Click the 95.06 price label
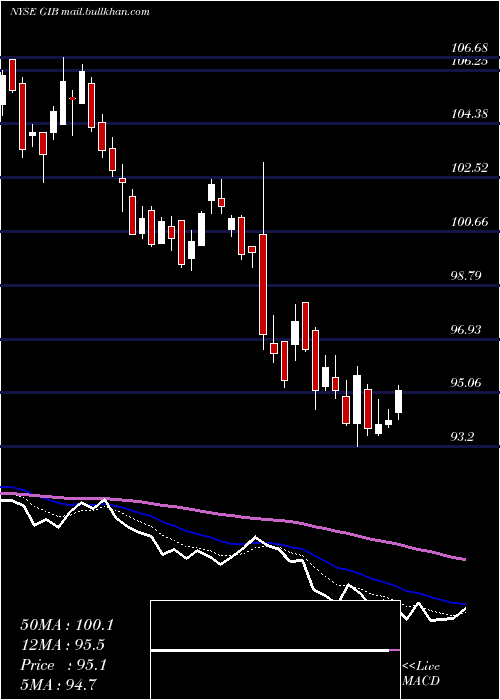Viewport: 500px width, 700px height. [466, 383]
